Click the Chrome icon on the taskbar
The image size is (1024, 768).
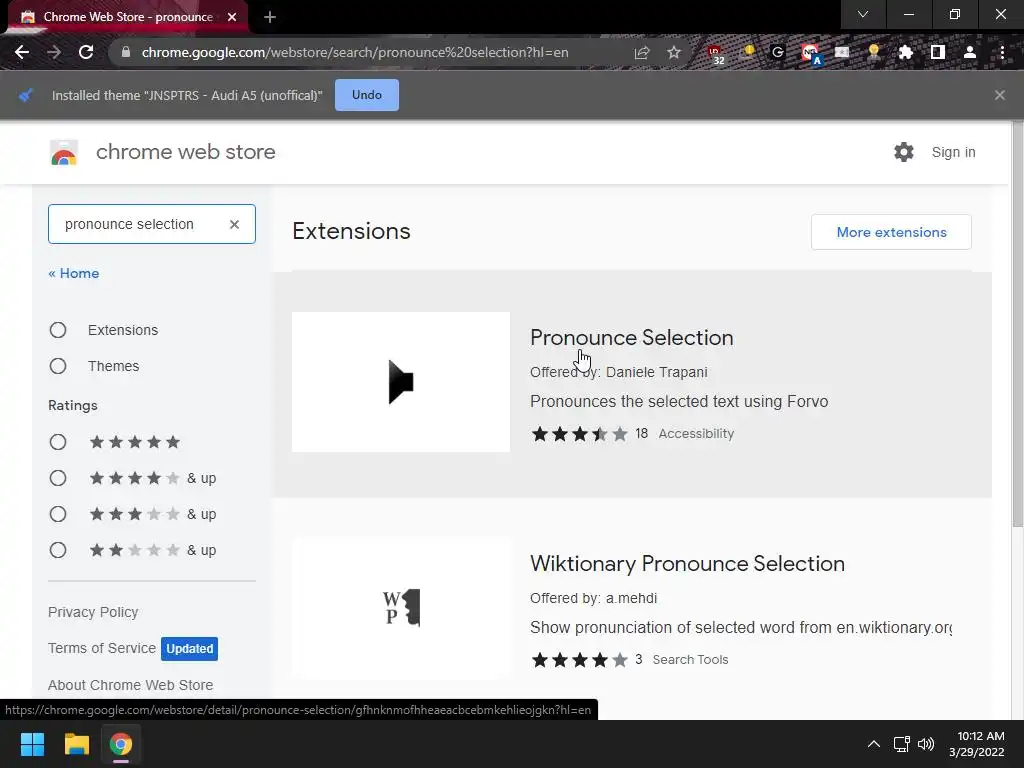pos(121,744)
